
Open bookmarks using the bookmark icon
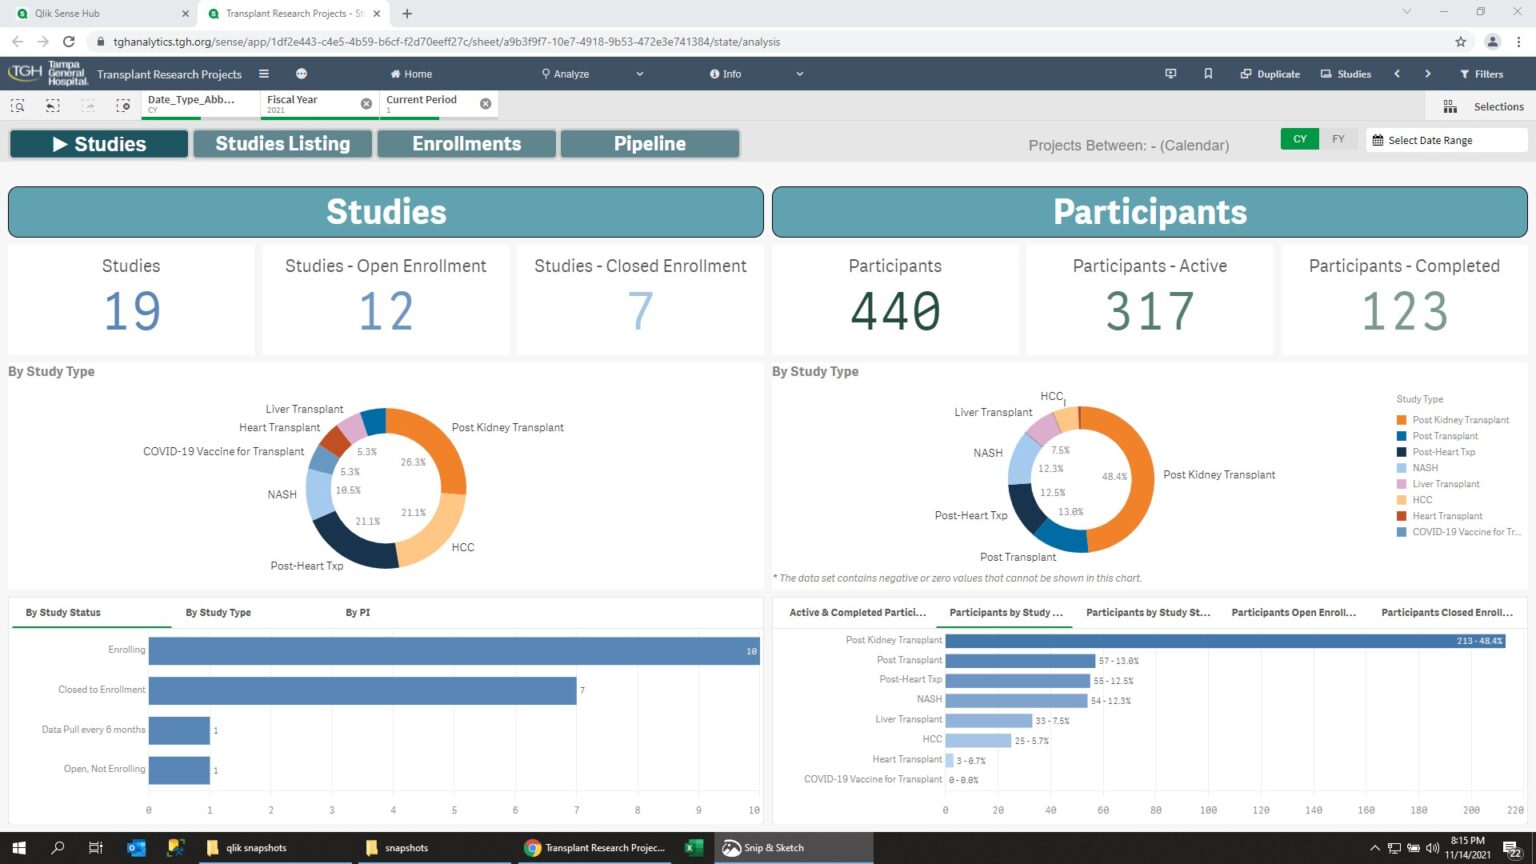coord(1208,73)
